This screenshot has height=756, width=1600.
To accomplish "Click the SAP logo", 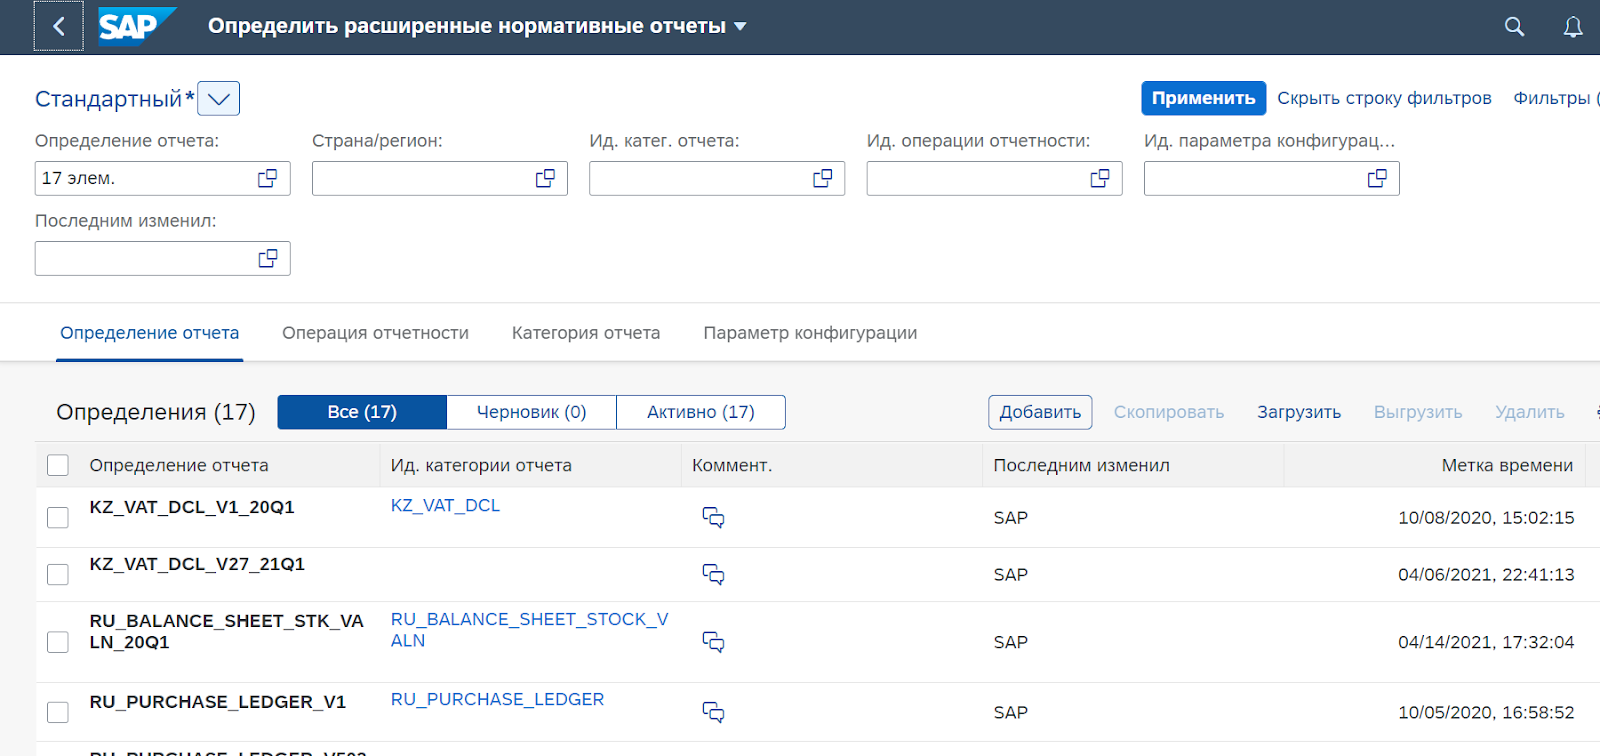I will point(137,26).
